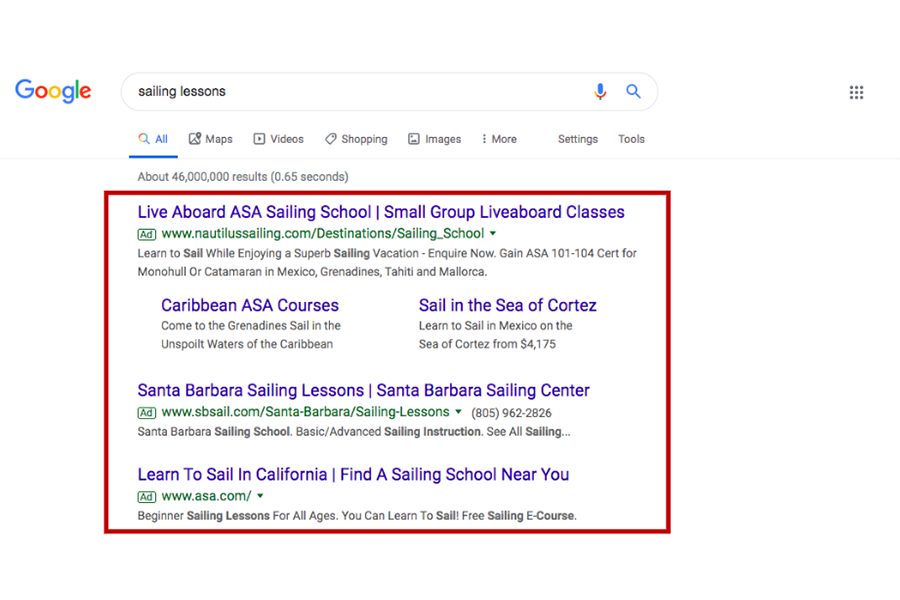900x600 pixels.
Task: Open search Tools options
Action: click(x=631, y=139)
